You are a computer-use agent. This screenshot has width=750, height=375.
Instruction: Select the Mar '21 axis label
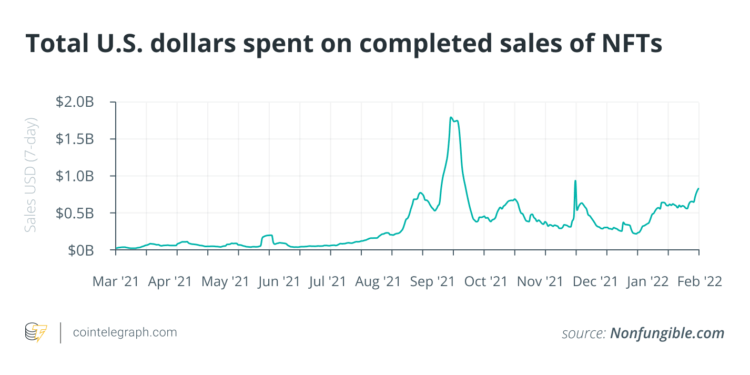click(x=115, y=282)
